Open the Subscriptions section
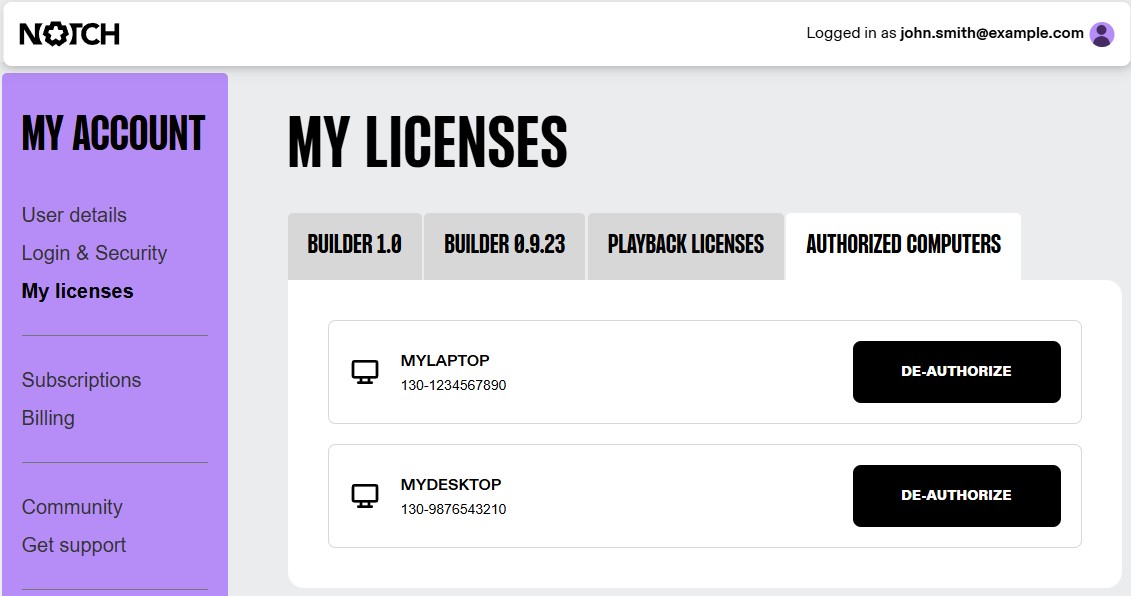Screen dimensions: 1131x596 click(x=81, y=380)
